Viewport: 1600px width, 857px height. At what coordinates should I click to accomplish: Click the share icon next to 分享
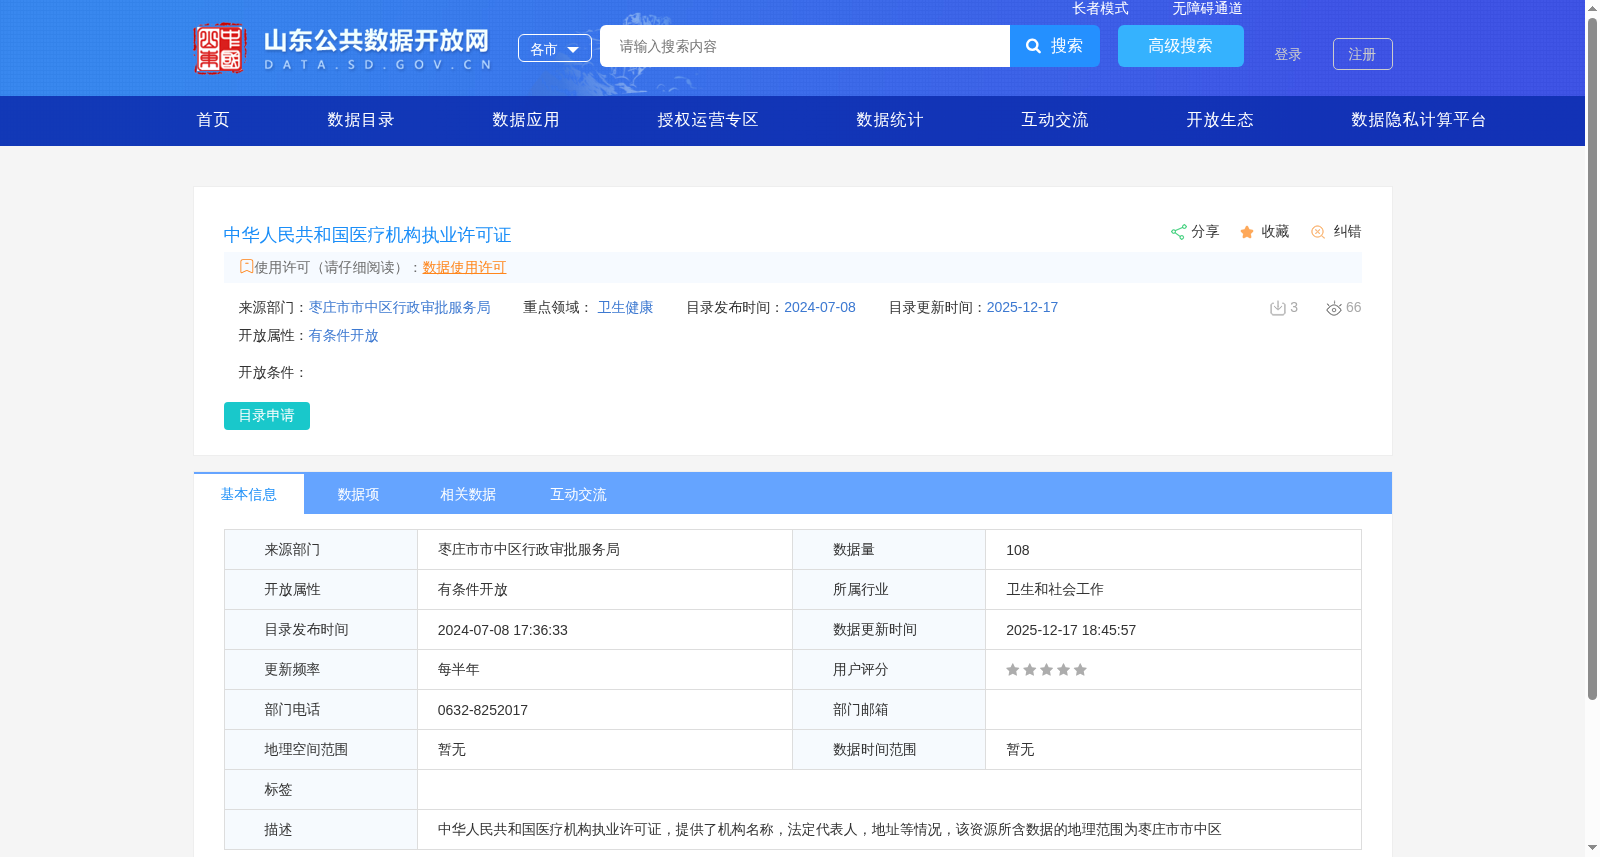(1178, 232)
